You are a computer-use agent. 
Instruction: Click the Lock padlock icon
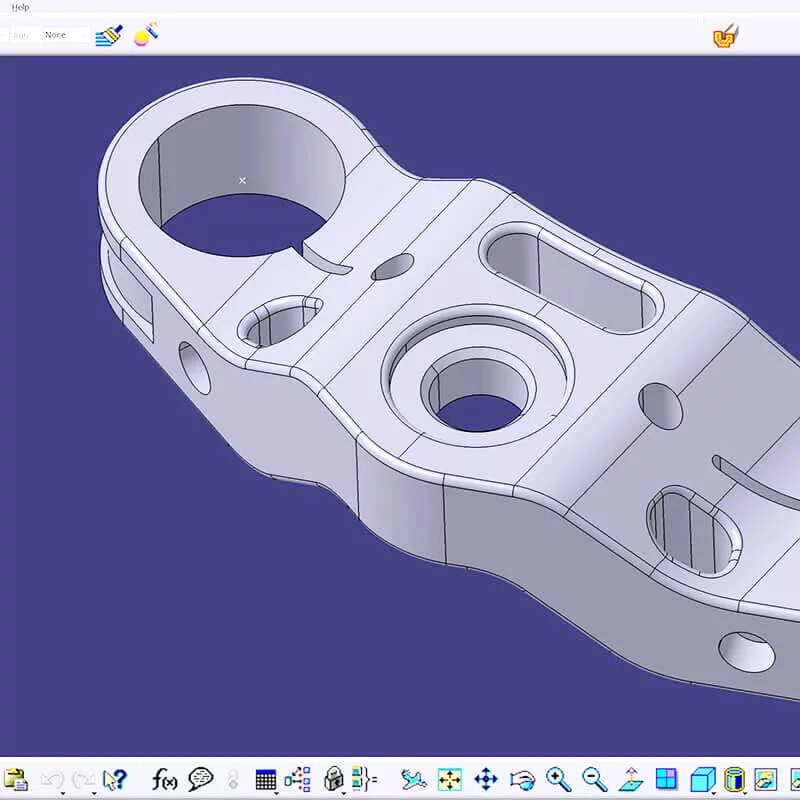point(334,779)
